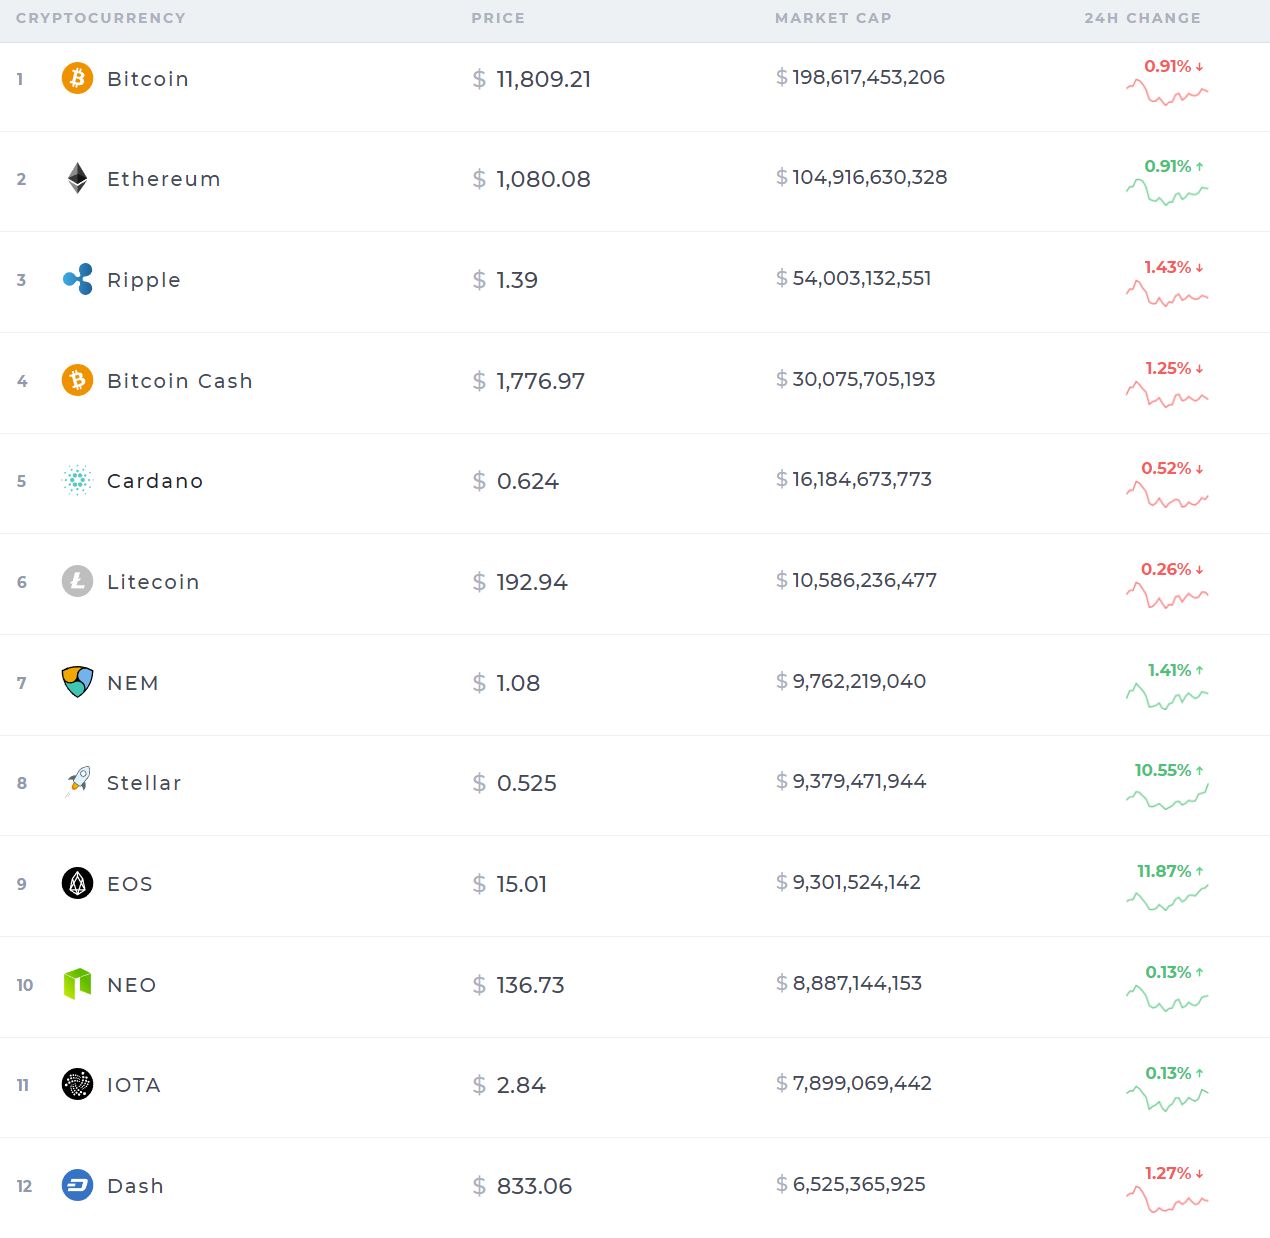Select market cap 198,617,453,206
This screenshot has height=1238, width=1270.
[869, 77]
